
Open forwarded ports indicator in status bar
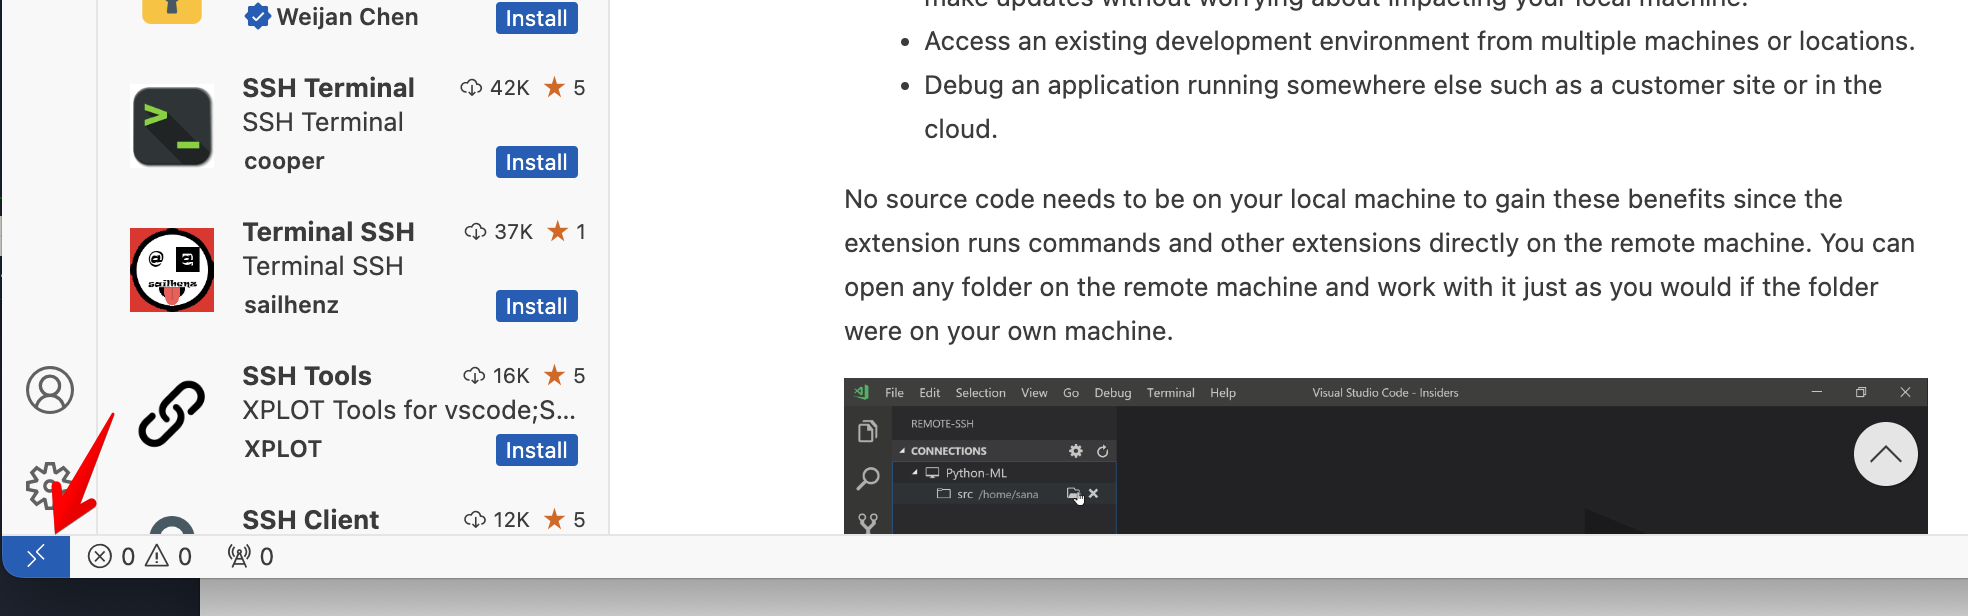250,556
